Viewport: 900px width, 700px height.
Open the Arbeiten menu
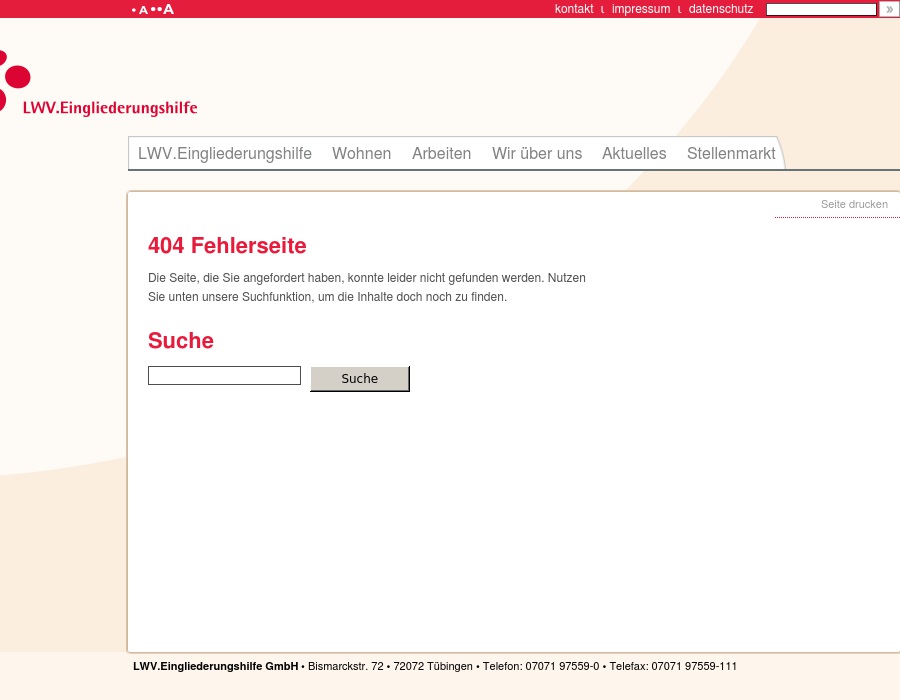[441, 153]
